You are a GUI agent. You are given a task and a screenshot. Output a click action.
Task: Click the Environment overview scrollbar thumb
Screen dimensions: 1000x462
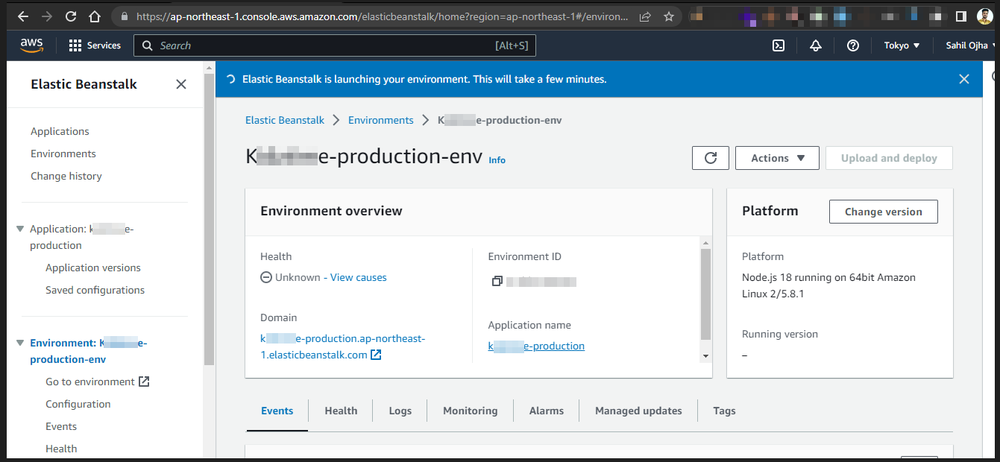(705, 294)
